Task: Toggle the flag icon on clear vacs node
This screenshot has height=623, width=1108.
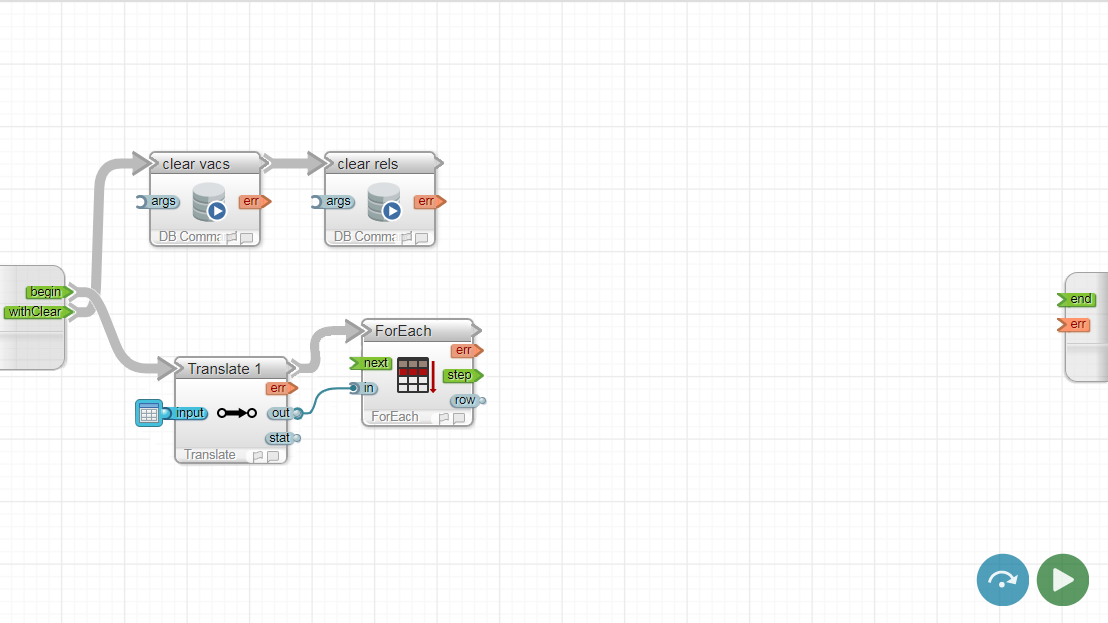Action: coord(231,238)
